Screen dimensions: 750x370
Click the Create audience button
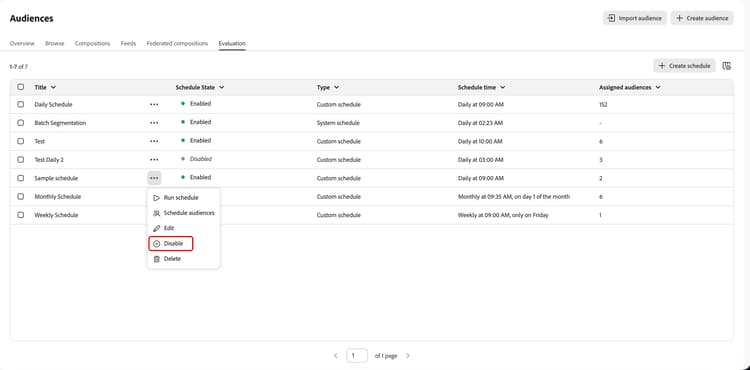(x=702, y=18)
